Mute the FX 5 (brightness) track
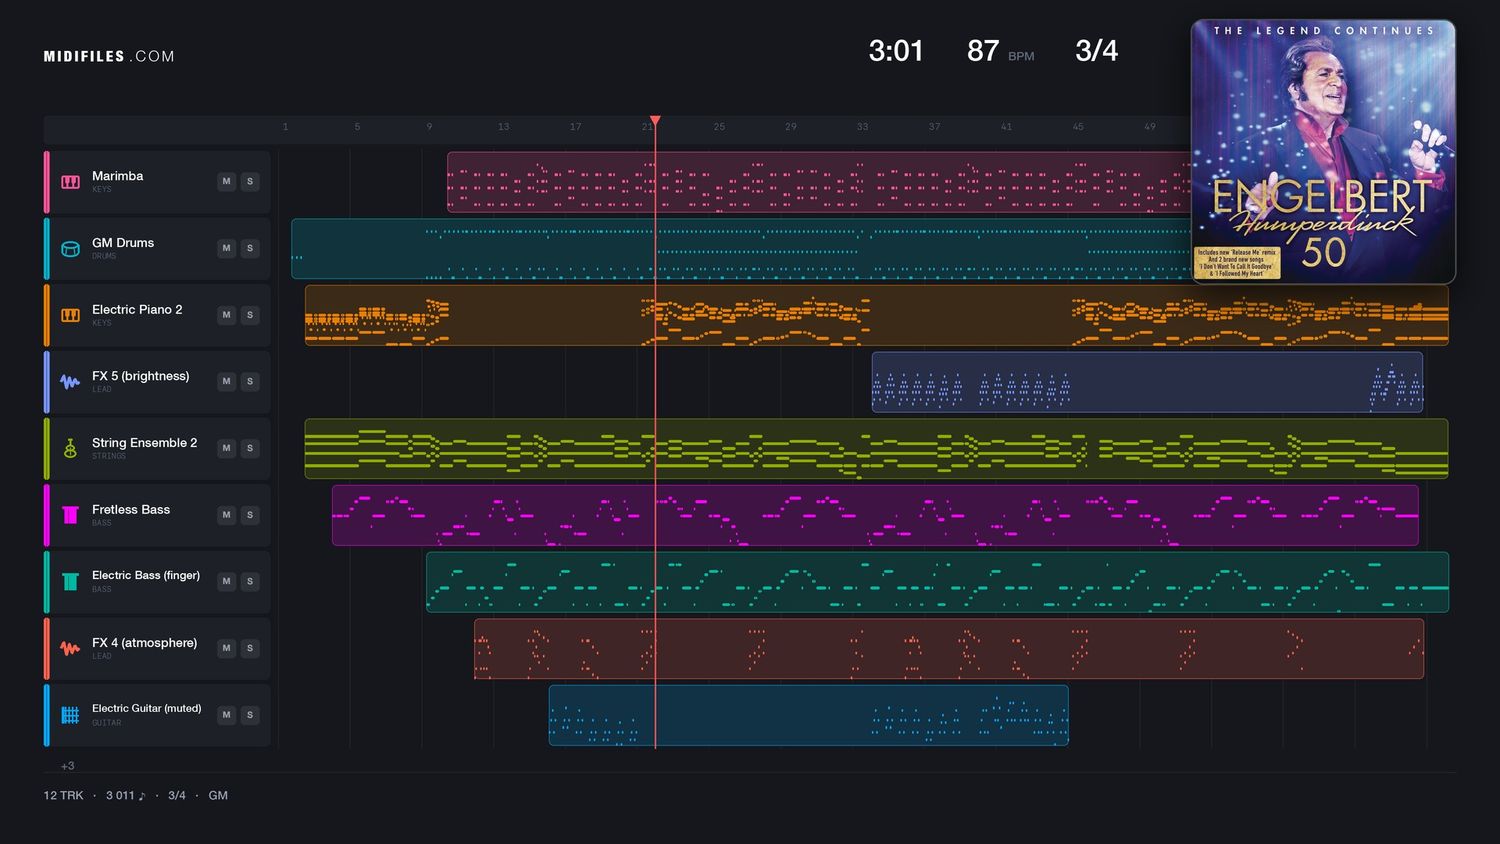Viewport: 1500px width, 844px height. 227,381
